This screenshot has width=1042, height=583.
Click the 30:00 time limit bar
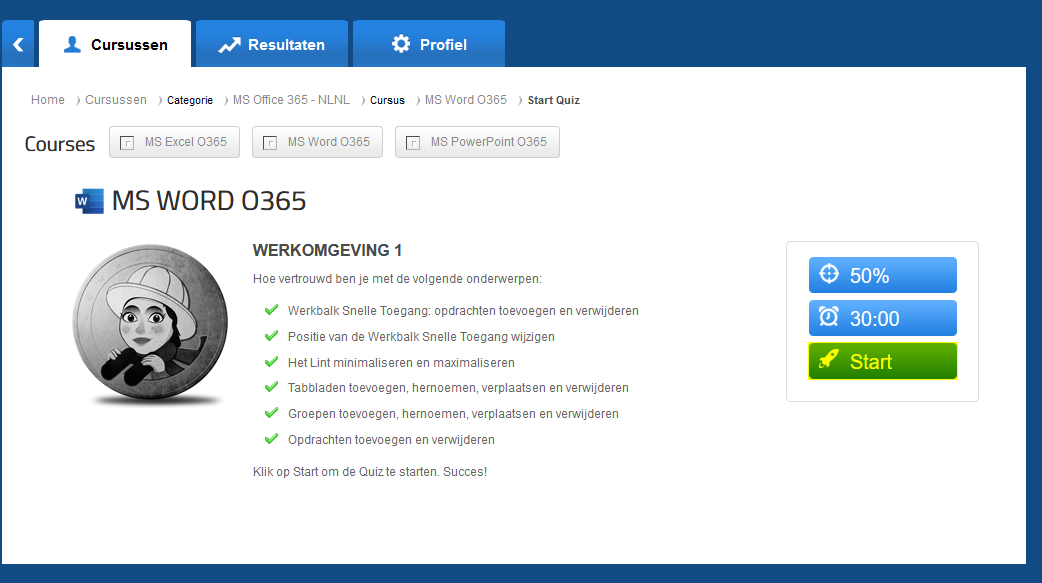pos(883,318)
